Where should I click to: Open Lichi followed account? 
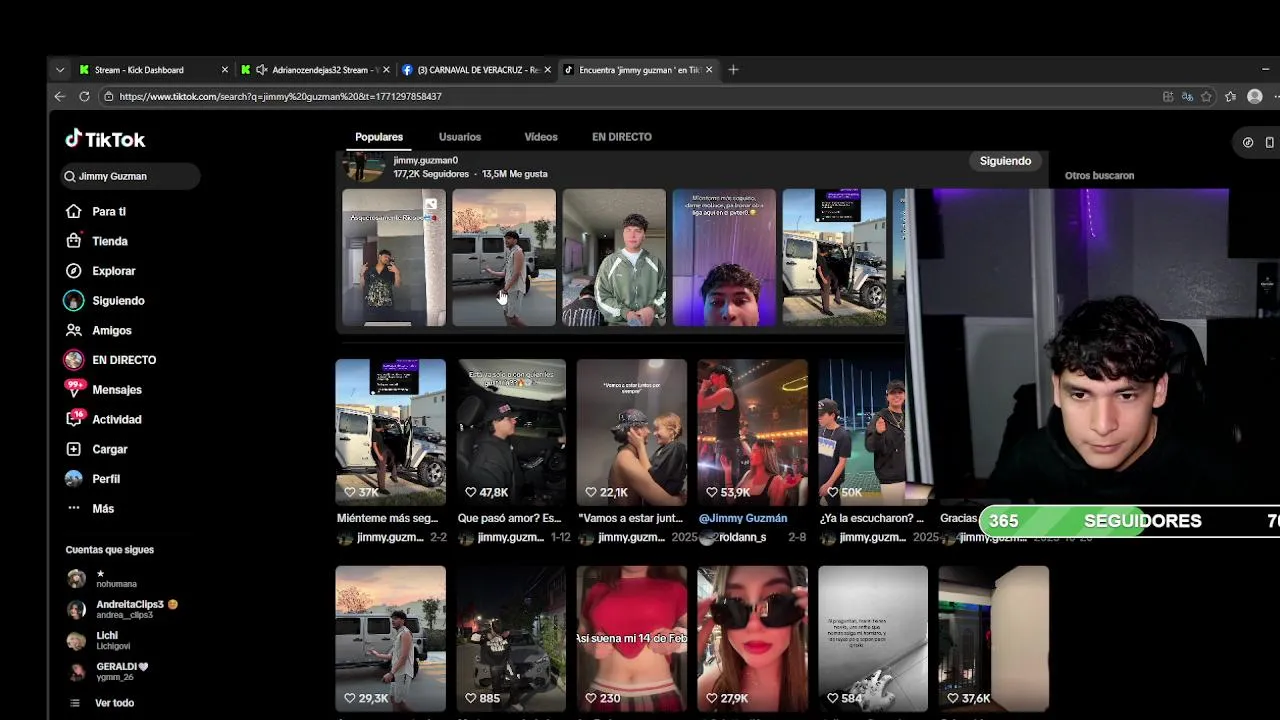(x=98, y=640)
